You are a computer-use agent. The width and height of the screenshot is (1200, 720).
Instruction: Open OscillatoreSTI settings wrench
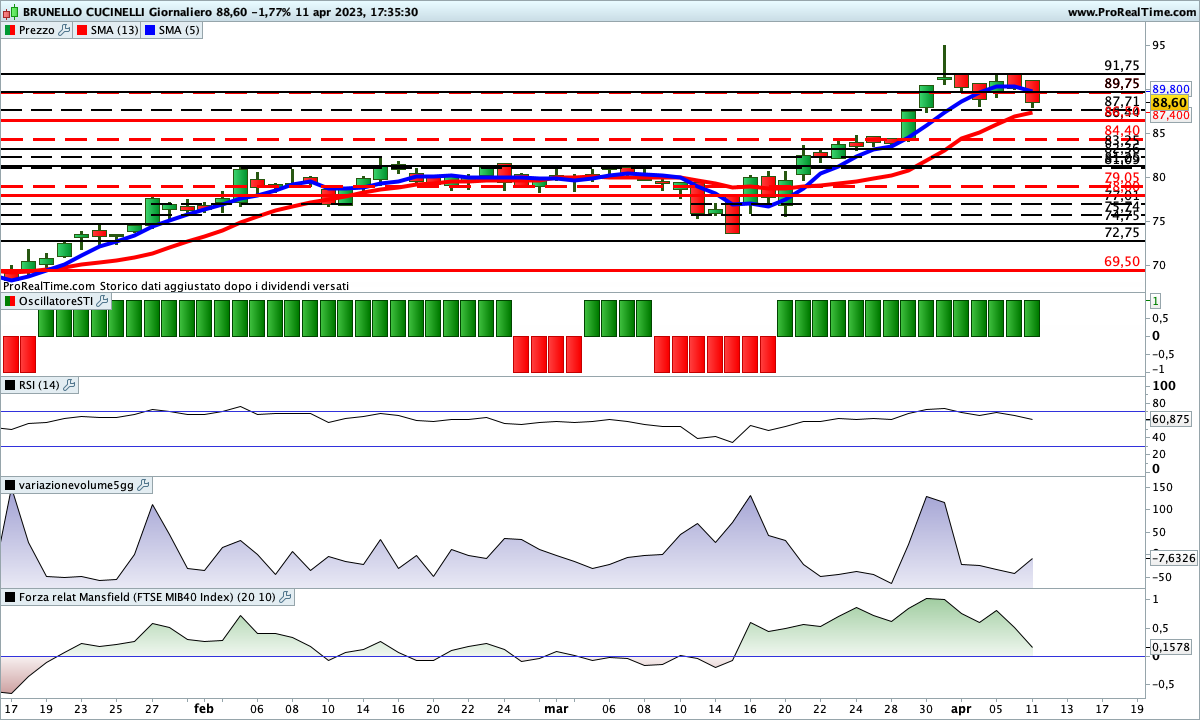click(x=102, y=301)
